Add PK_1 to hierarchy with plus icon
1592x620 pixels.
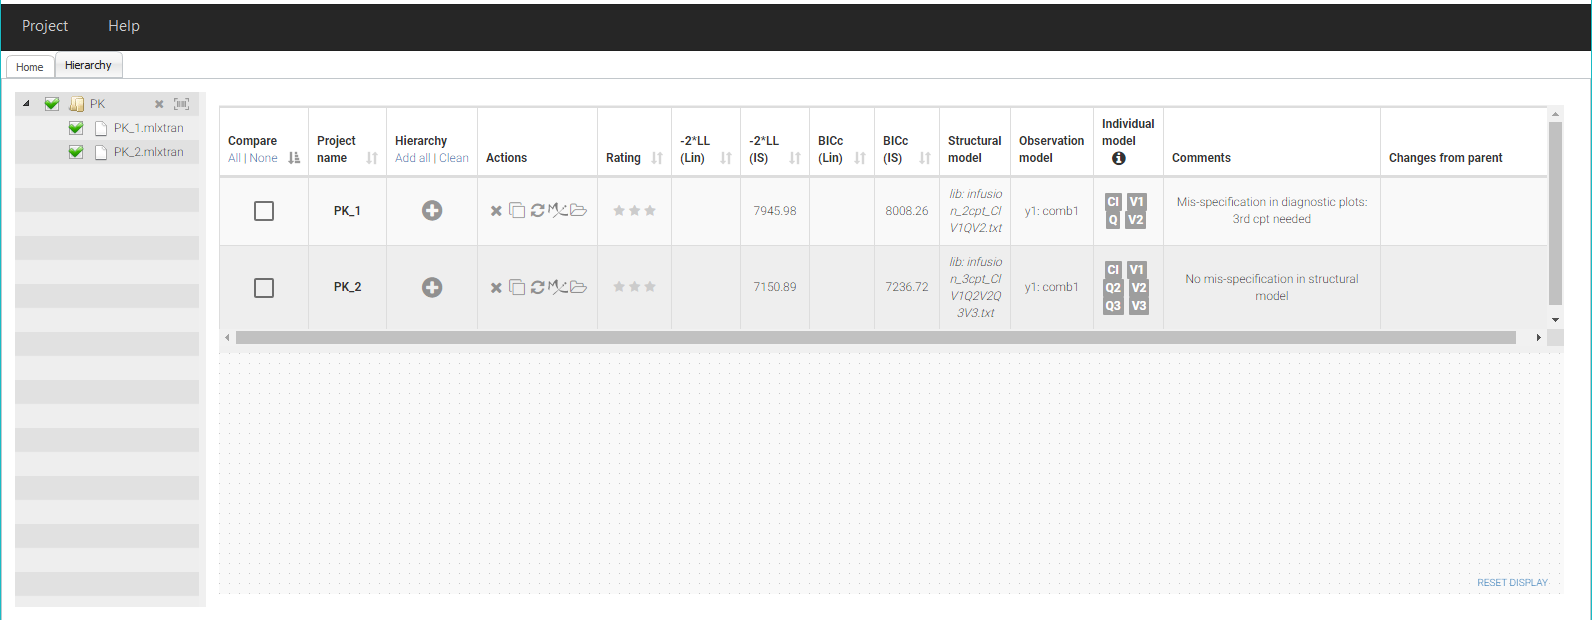pyautogui.click(x=432, y=211)
